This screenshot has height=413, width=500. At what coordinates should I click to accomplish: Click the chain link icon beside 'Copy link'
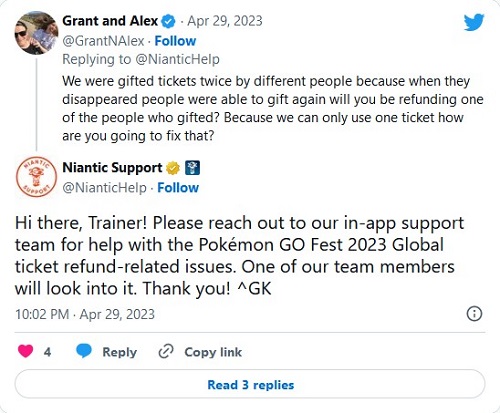pos(166,352)
